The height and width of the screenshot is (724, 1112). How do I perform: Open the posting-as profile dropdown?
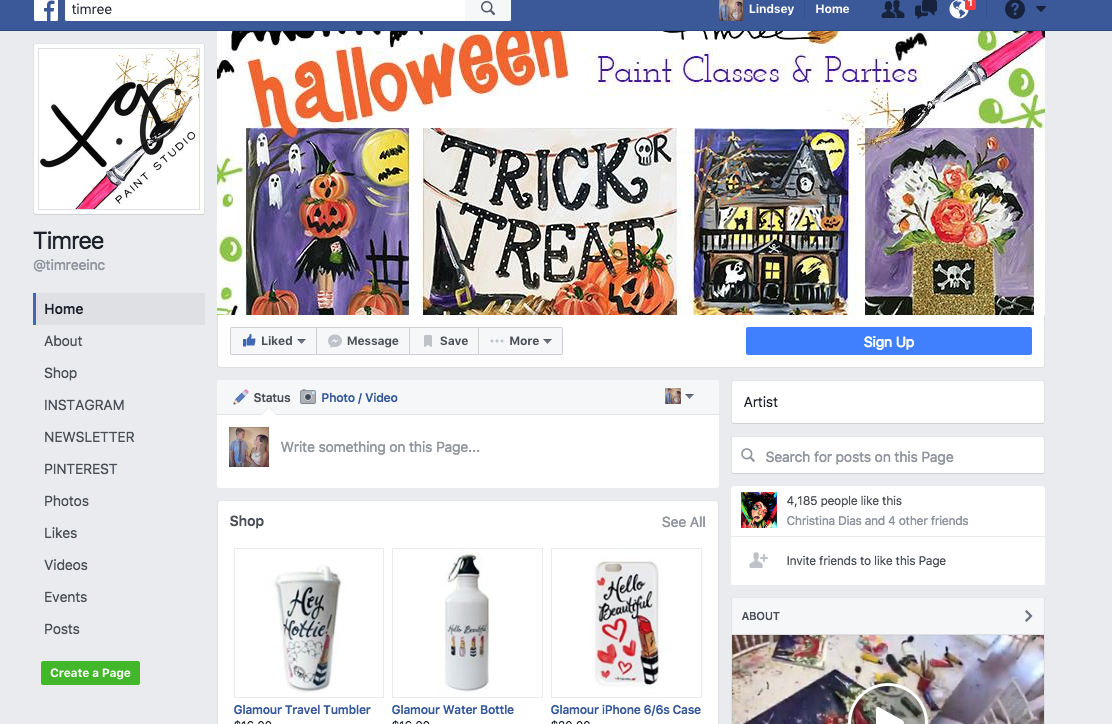click(x=679, y=396)
